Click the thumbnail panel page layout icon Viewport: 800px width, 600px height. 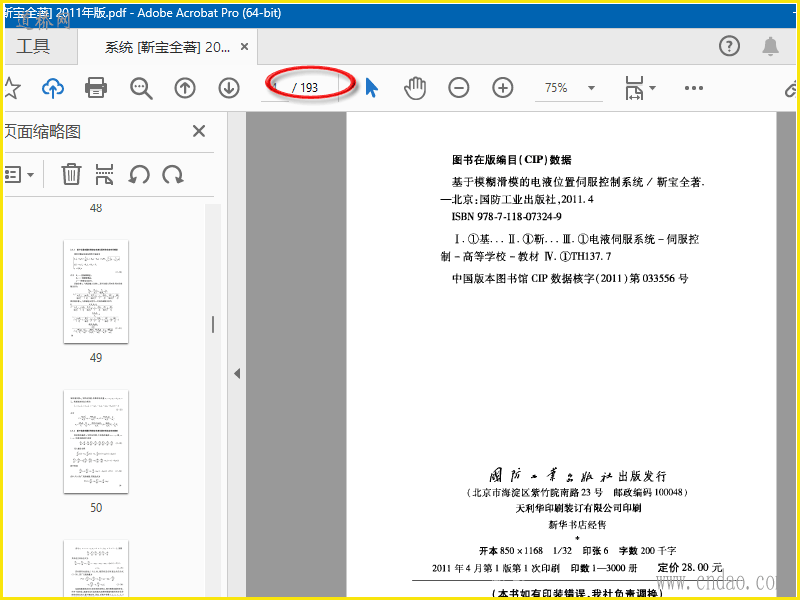click(x=105, y=174)
